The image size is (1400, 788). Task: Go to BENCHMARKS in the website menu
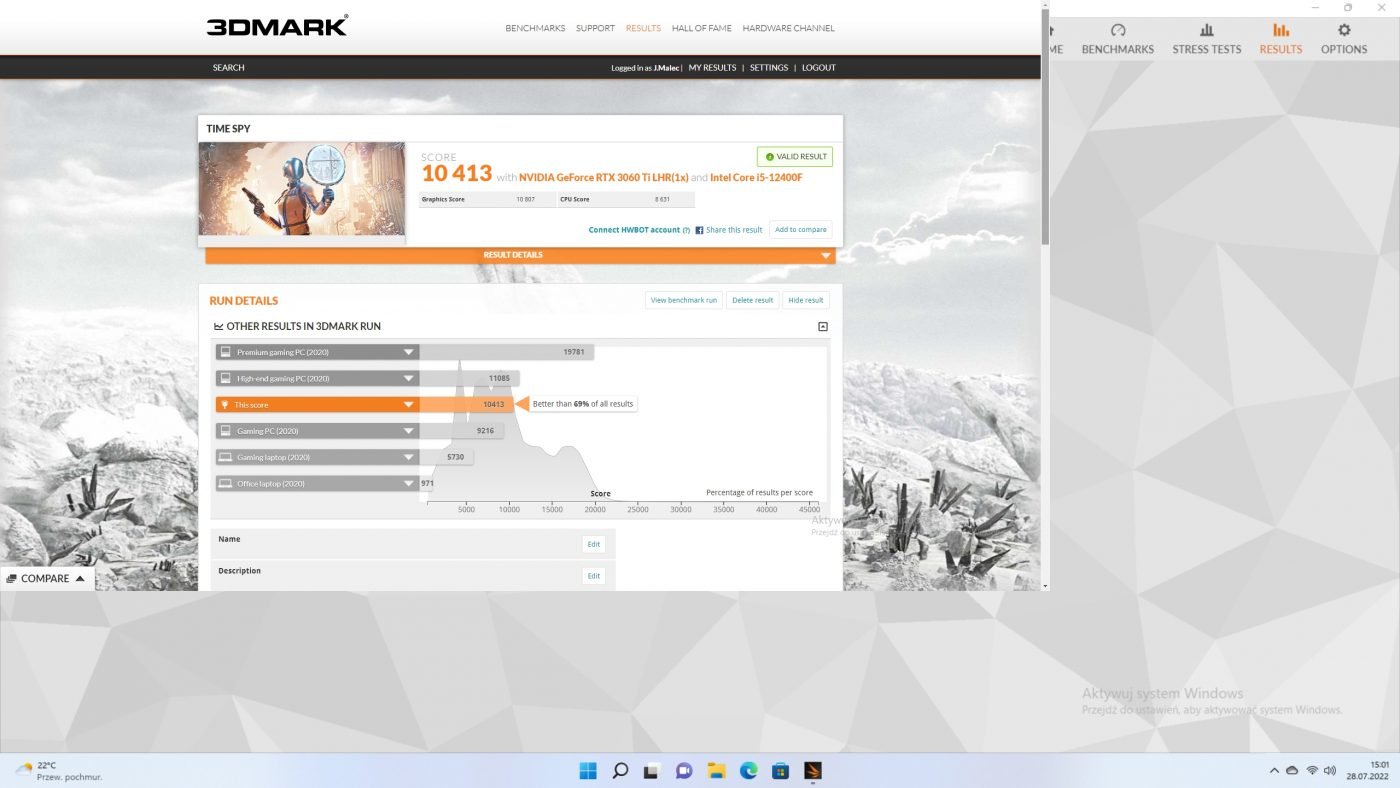click(535, 28)
